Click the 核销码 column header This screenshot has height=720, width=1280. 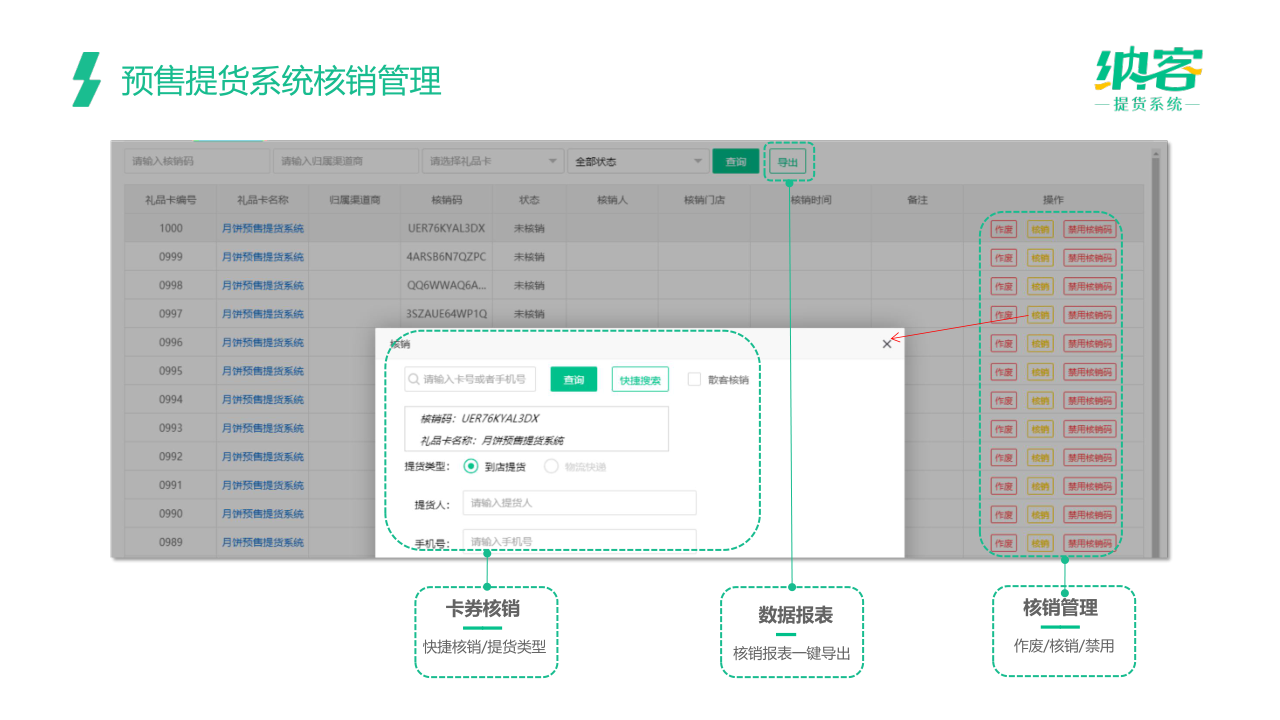(447, 200)
